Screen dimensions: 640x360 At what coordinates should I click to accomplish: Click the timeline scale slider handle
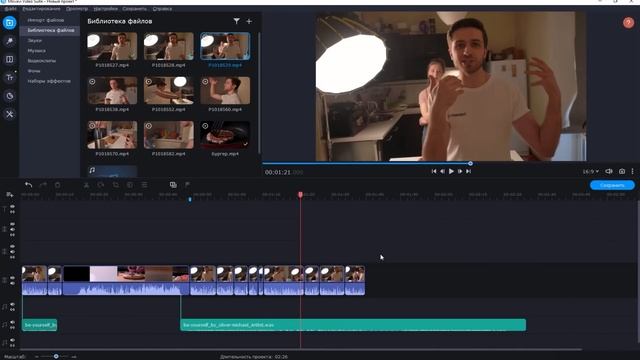[56, 357]
